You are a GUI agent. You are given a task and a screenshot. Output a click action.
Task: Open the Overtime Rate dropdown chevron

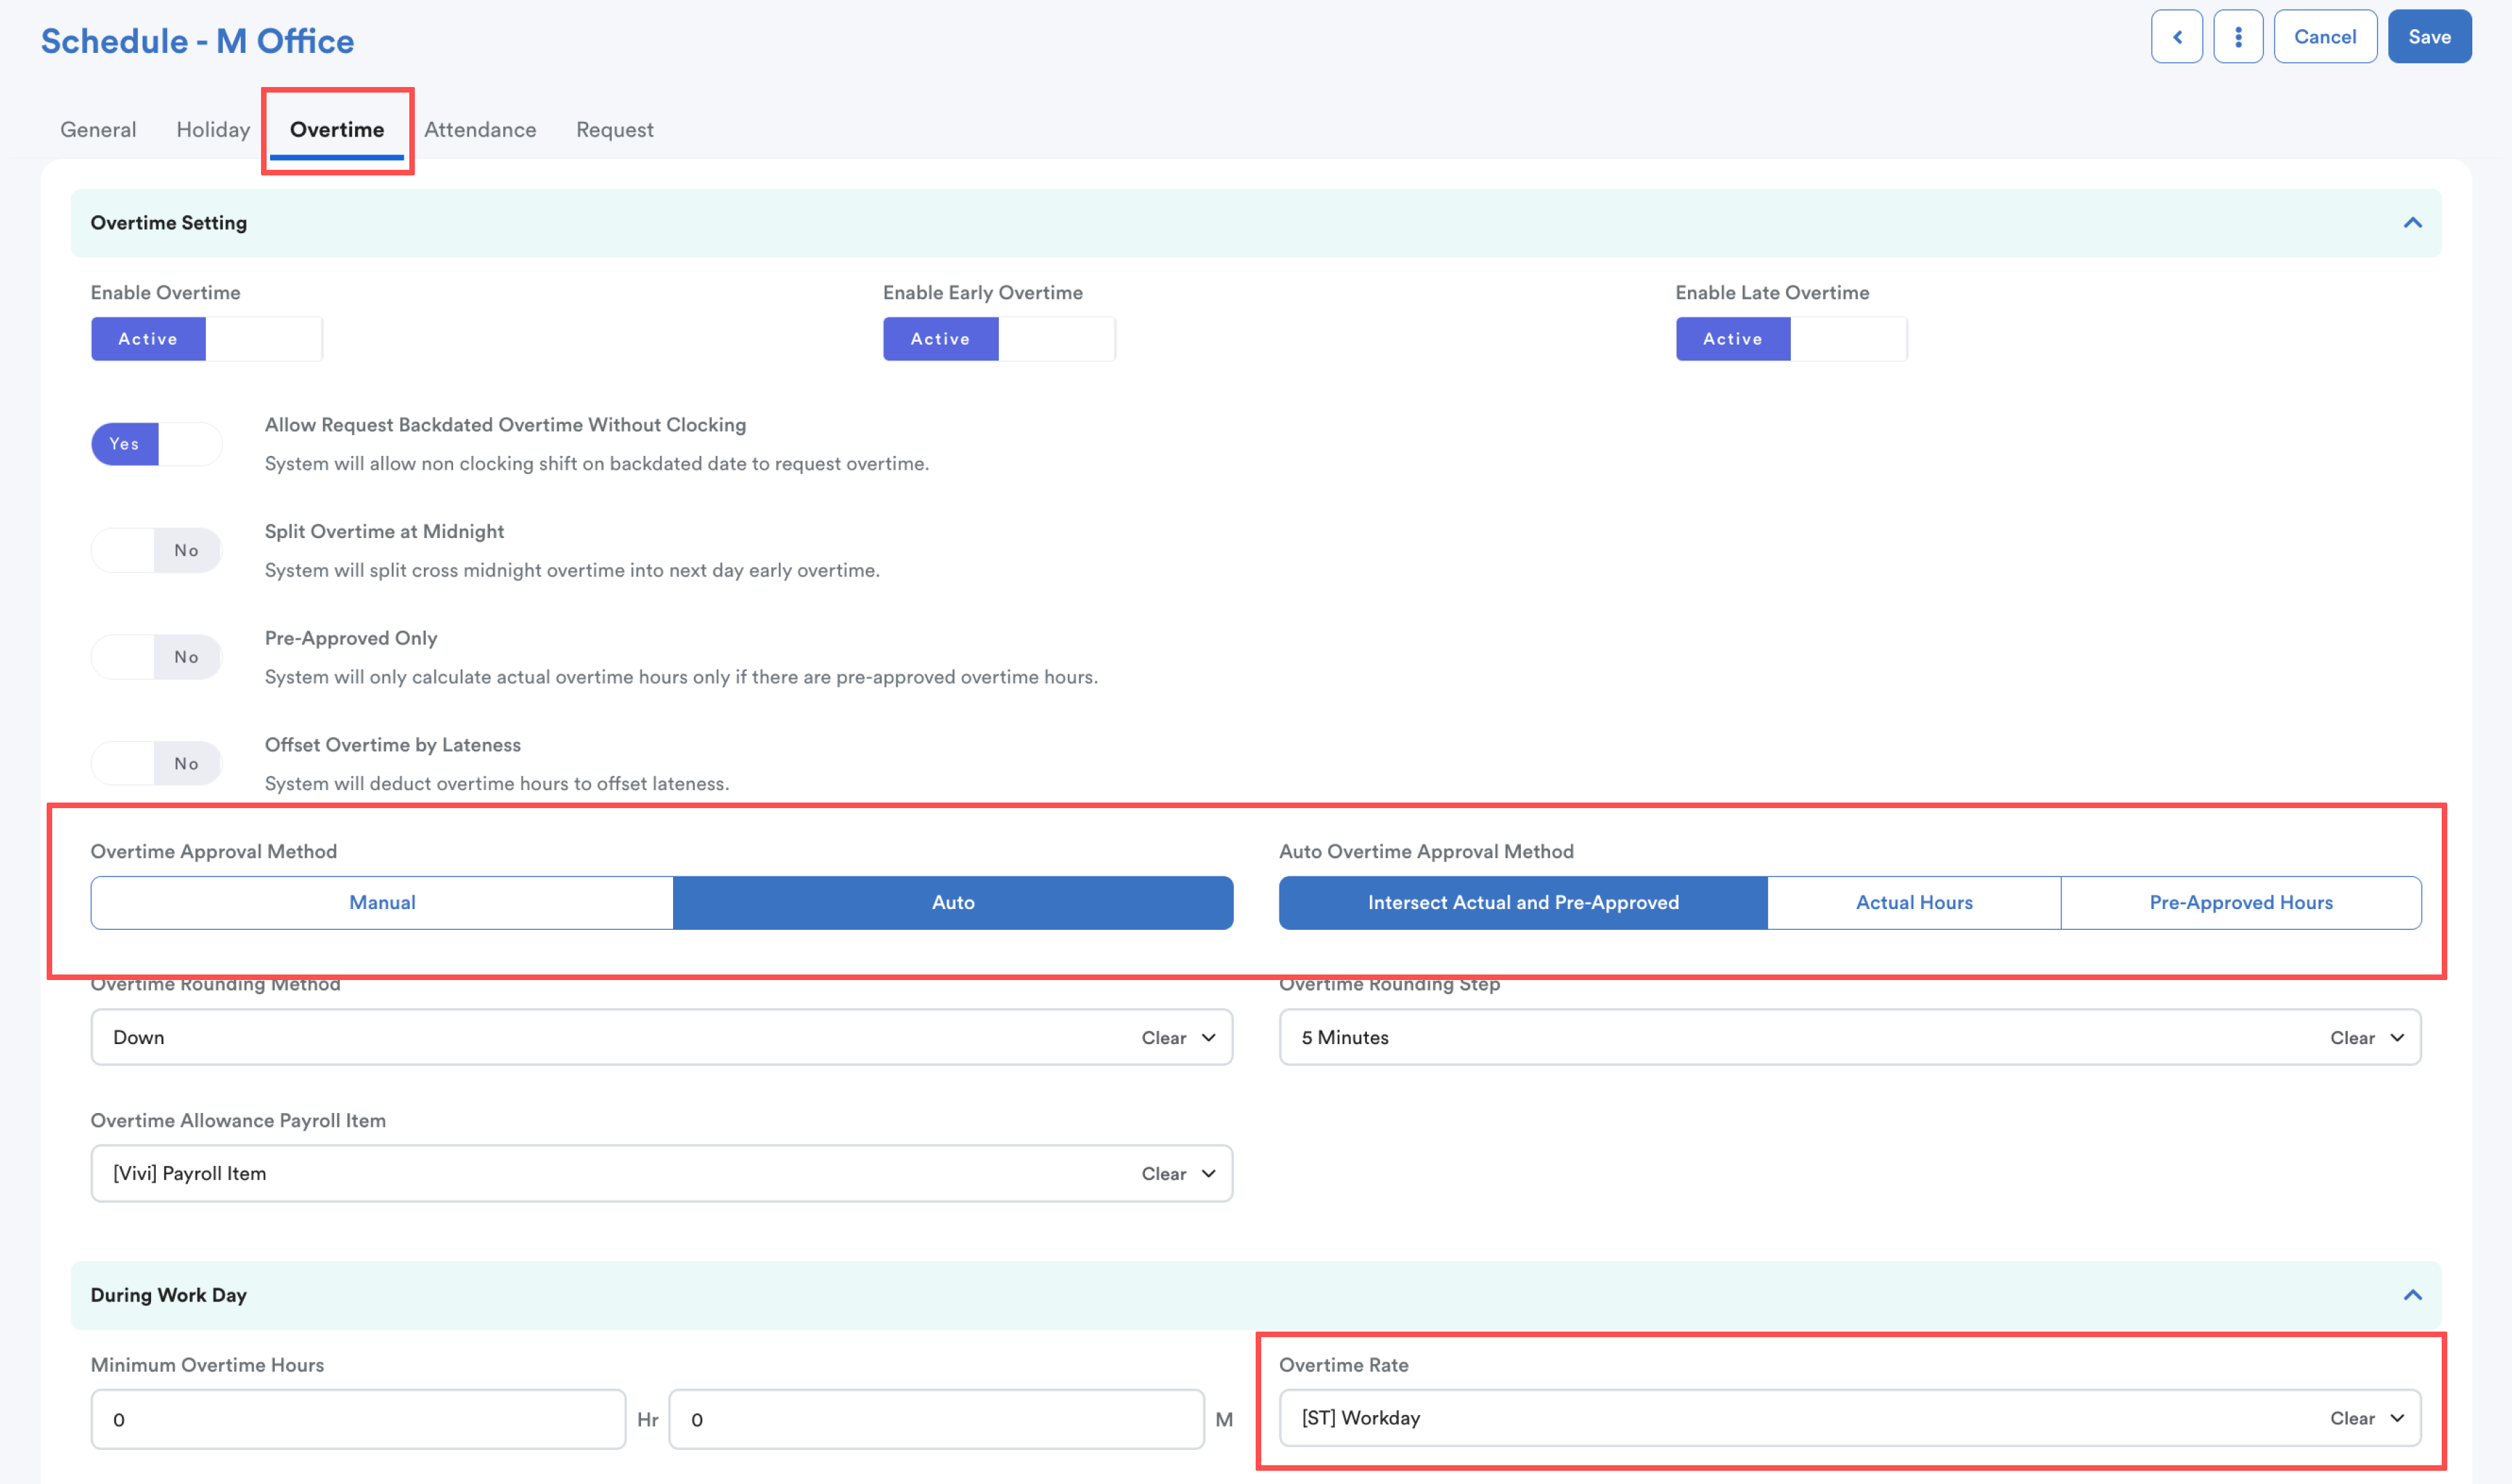[2396, 1418]
